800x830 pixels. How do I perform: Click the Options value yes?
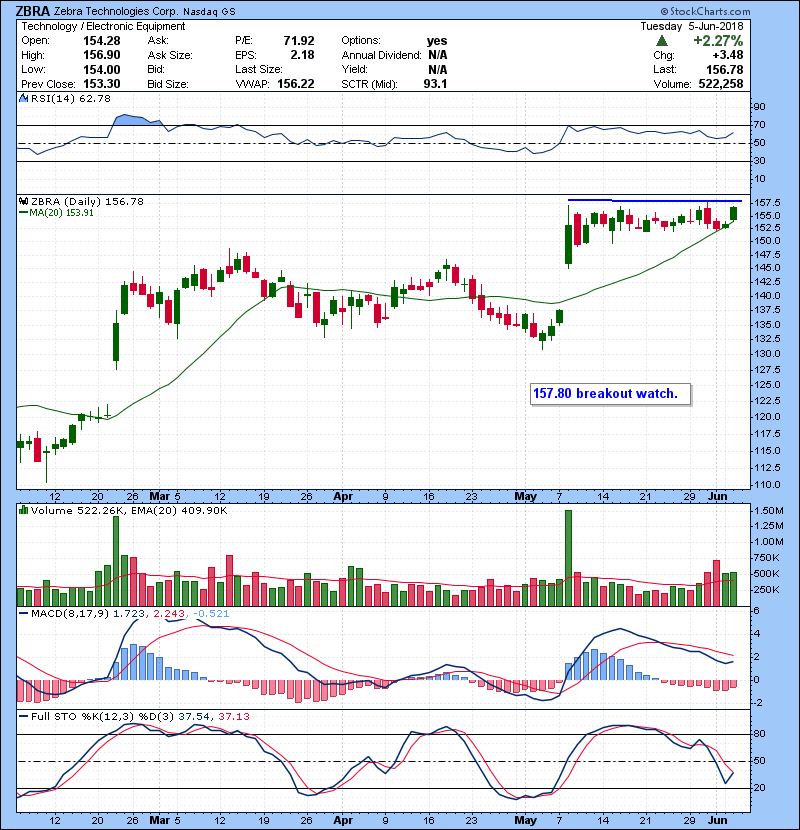[x=437, y=41]
